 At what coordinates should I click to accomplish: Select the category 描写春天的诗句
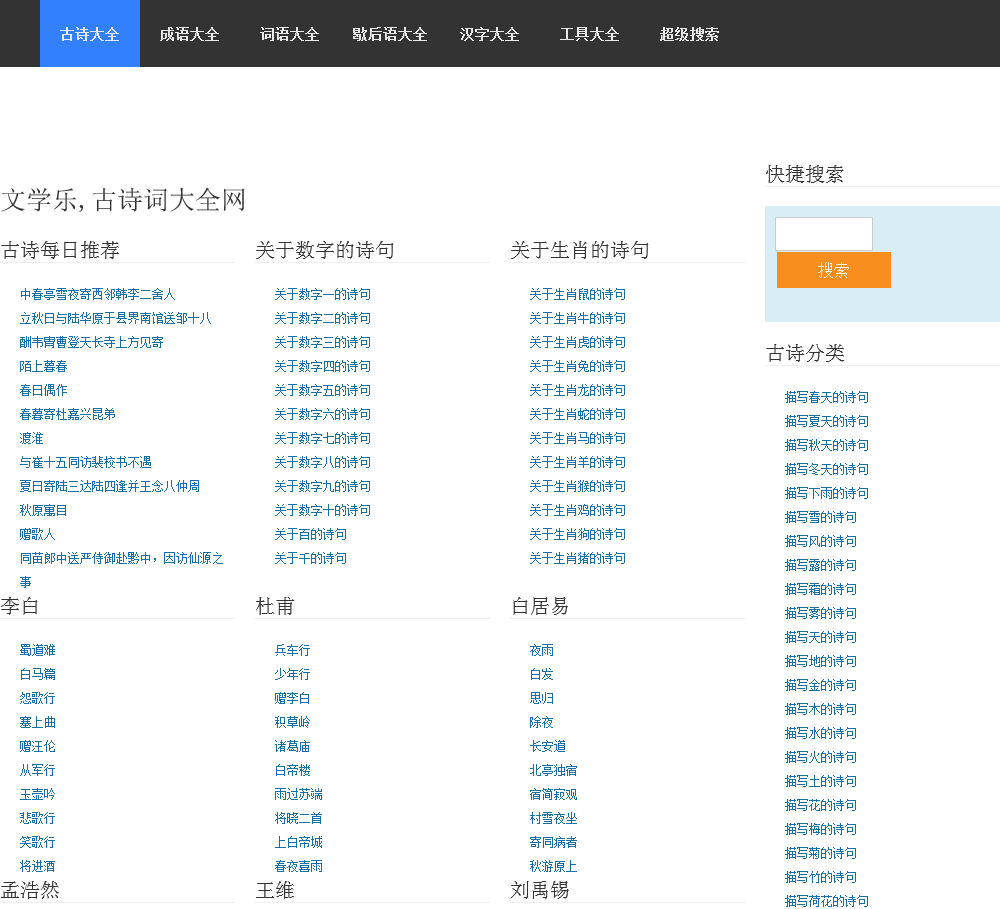pos(826,398)
